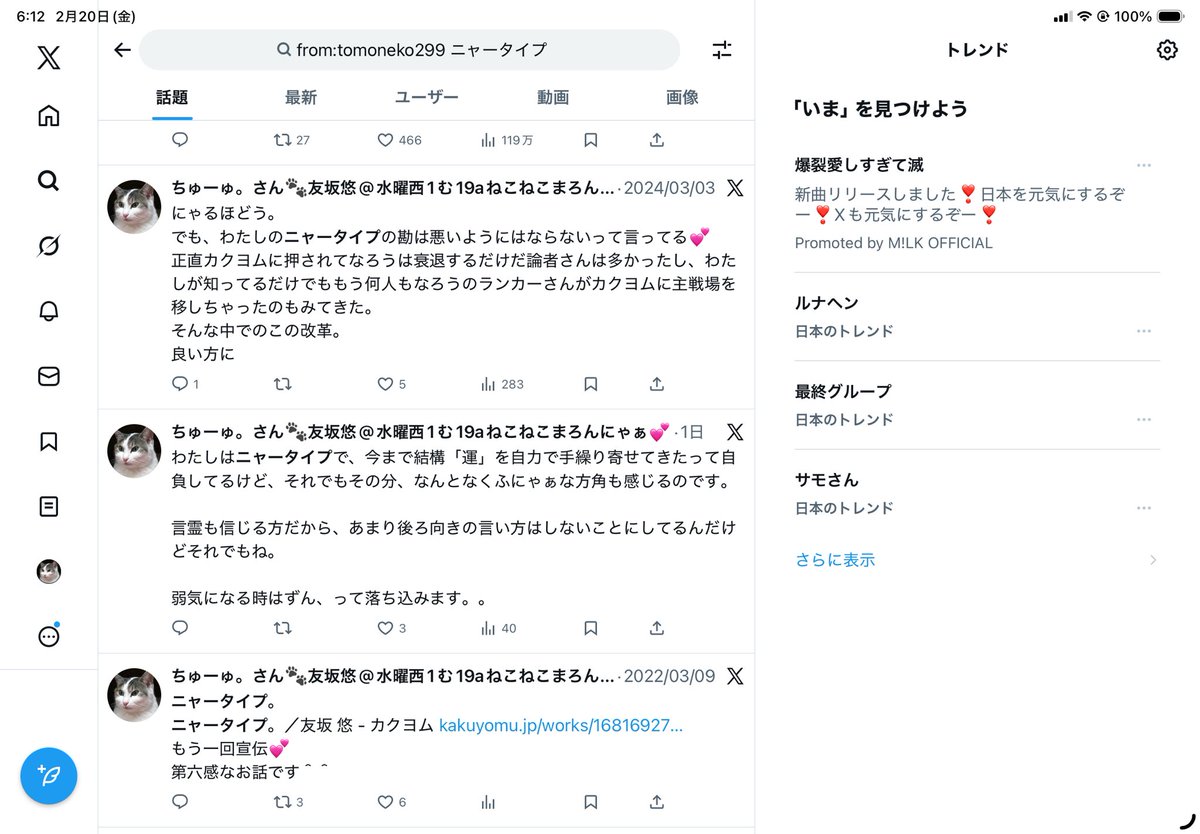Compose a new post
The height and width of the screenshot is (834, 1200).
(x=48, y=775)
